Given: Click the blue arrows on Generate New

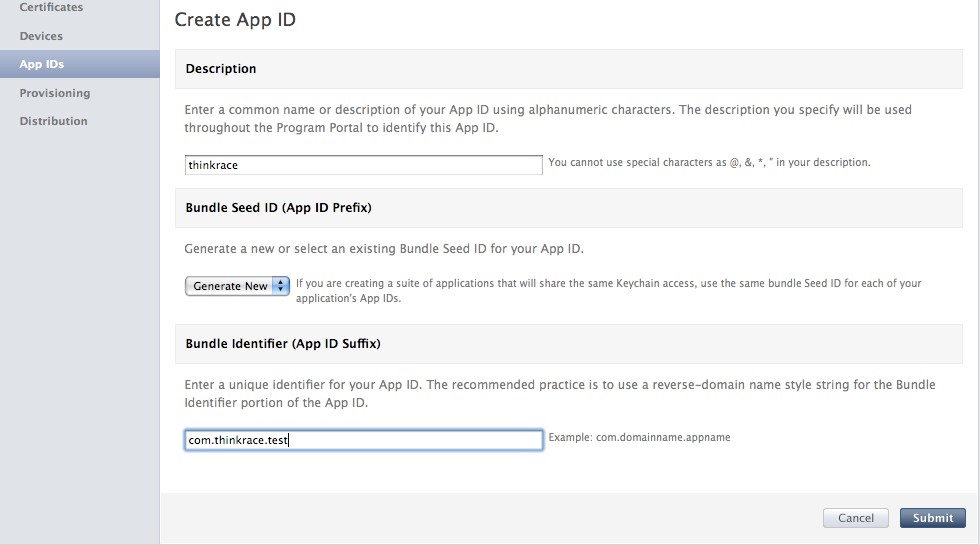Looking at the screenshot, I should [281, 286].
